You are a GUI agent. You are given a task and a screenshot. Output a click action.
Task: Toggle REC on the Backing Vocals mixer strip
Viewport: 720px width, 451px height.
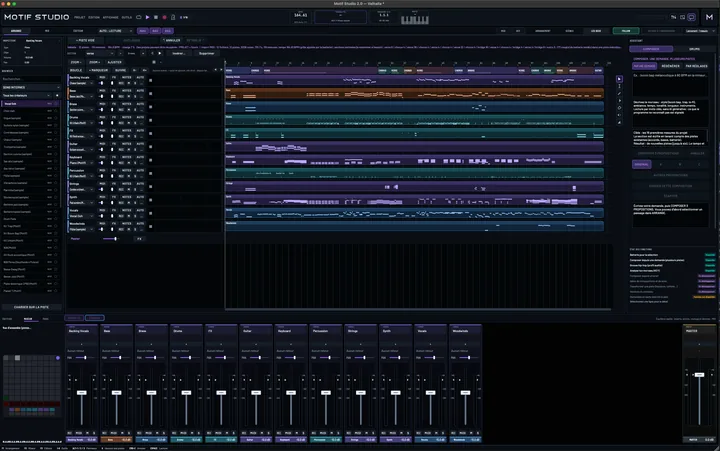pyautogui.click(x=70, y=433)
